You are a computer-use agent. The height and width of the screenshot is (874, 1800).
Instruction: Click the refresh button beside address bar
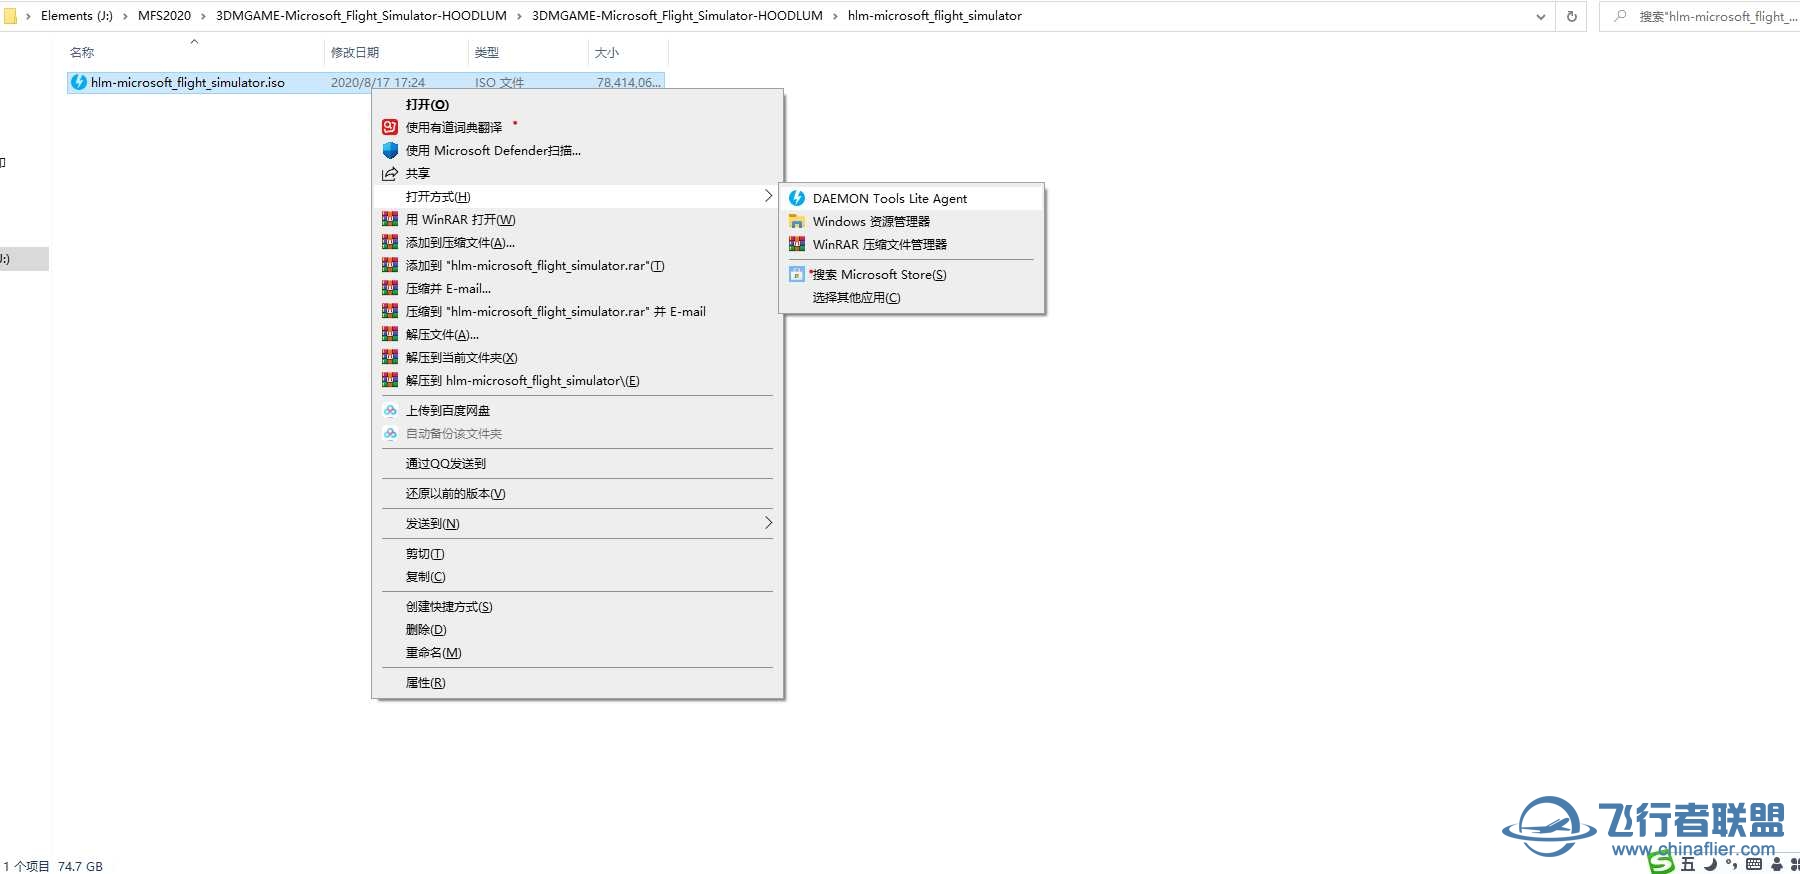pyautogui.click(x=1571, y=16)
